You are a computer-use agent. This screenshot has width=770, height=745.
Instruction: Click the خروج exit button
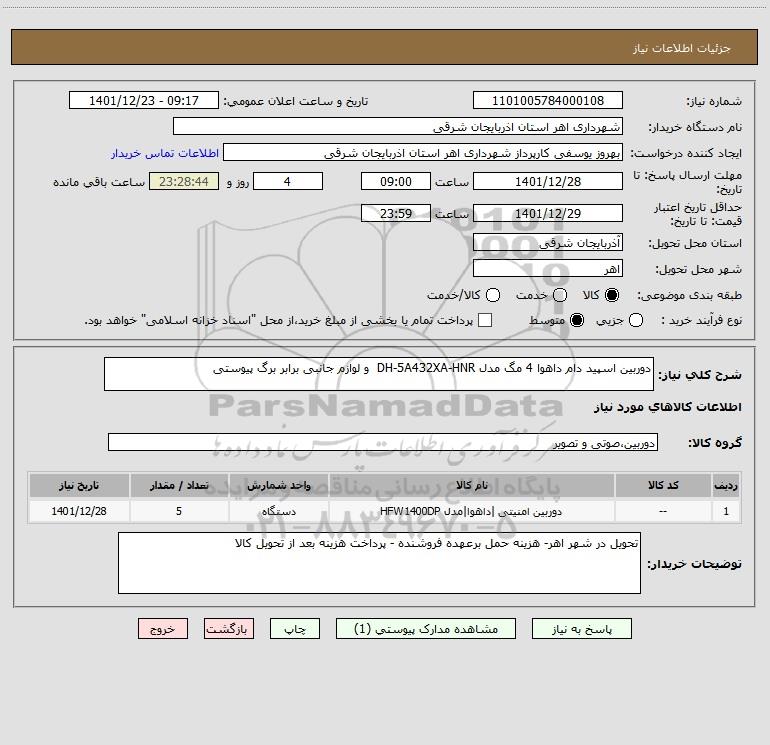point(163,629)
